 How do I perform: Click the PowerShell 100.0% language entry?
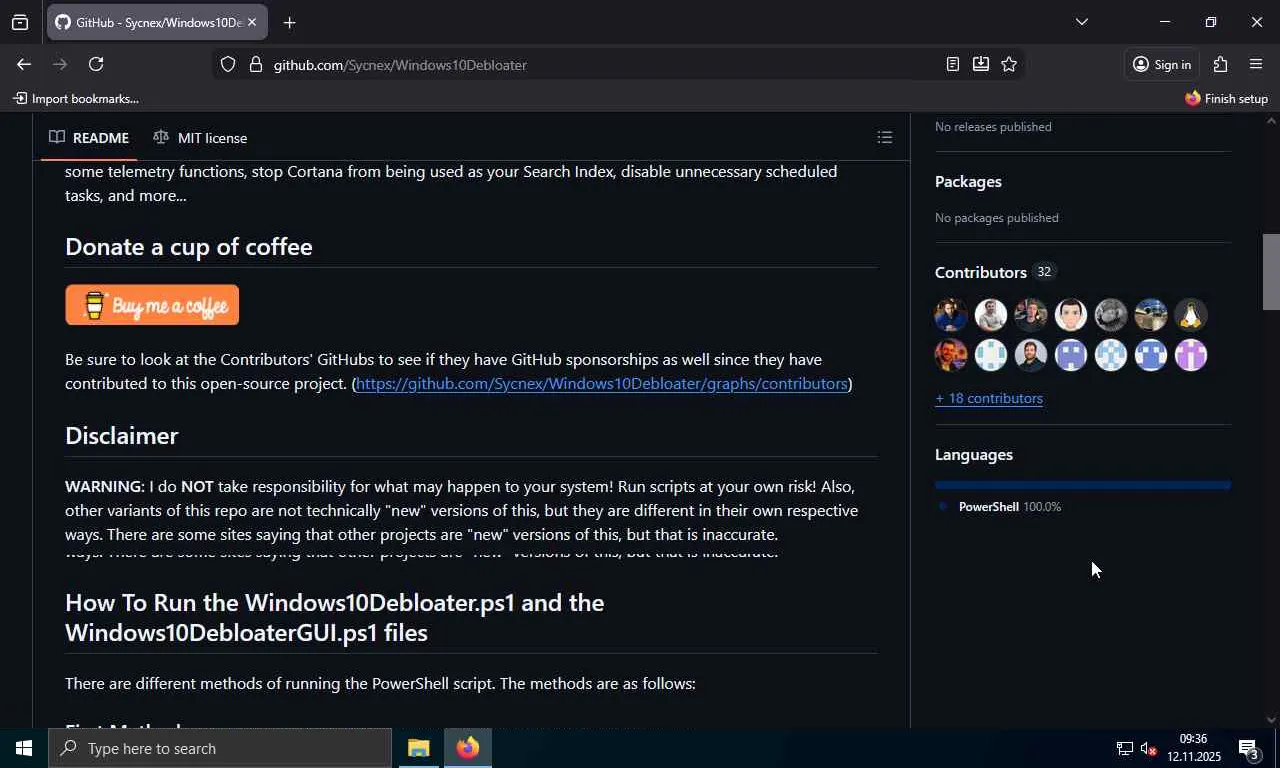1000,507
